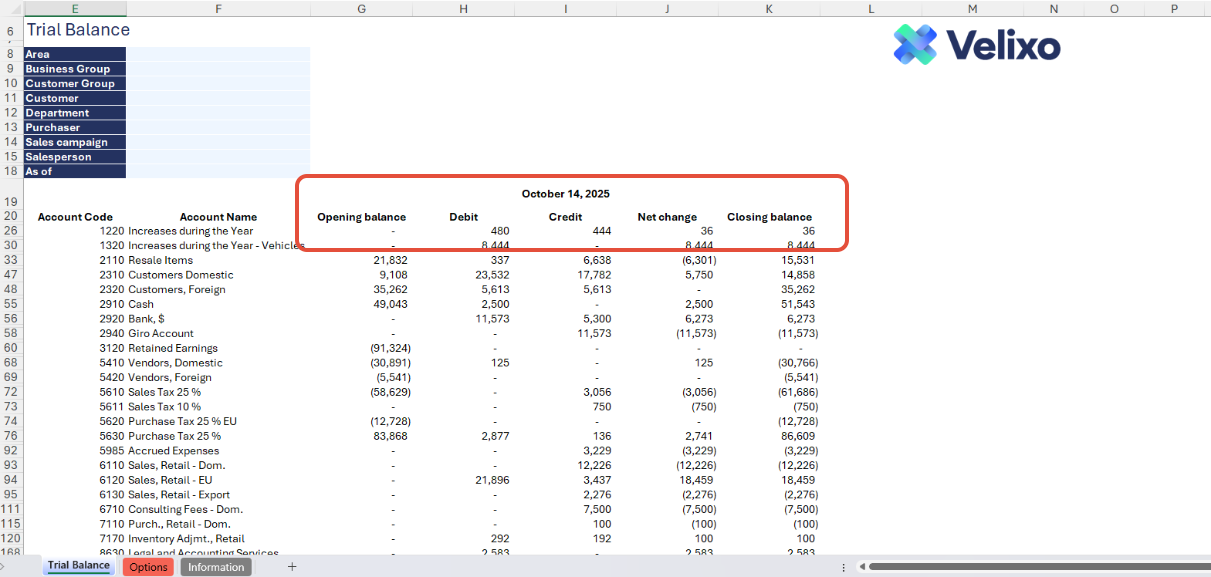Select column K header

(769, 8)
